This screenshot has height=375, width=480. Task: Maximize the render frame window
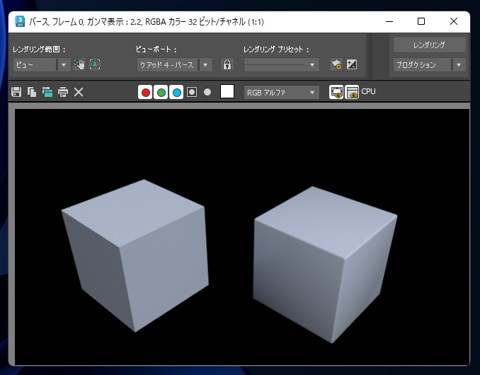click(421, 22)
